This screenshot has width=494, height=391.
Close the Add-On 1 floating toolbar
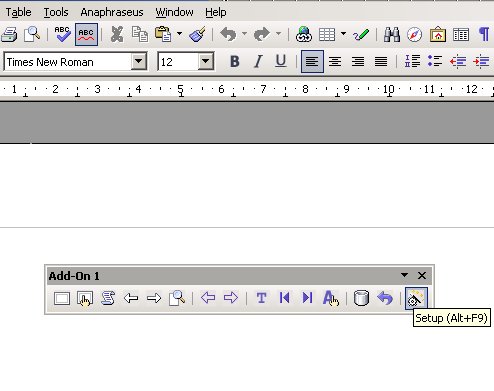pyautogui.click(x=422, y=275)
